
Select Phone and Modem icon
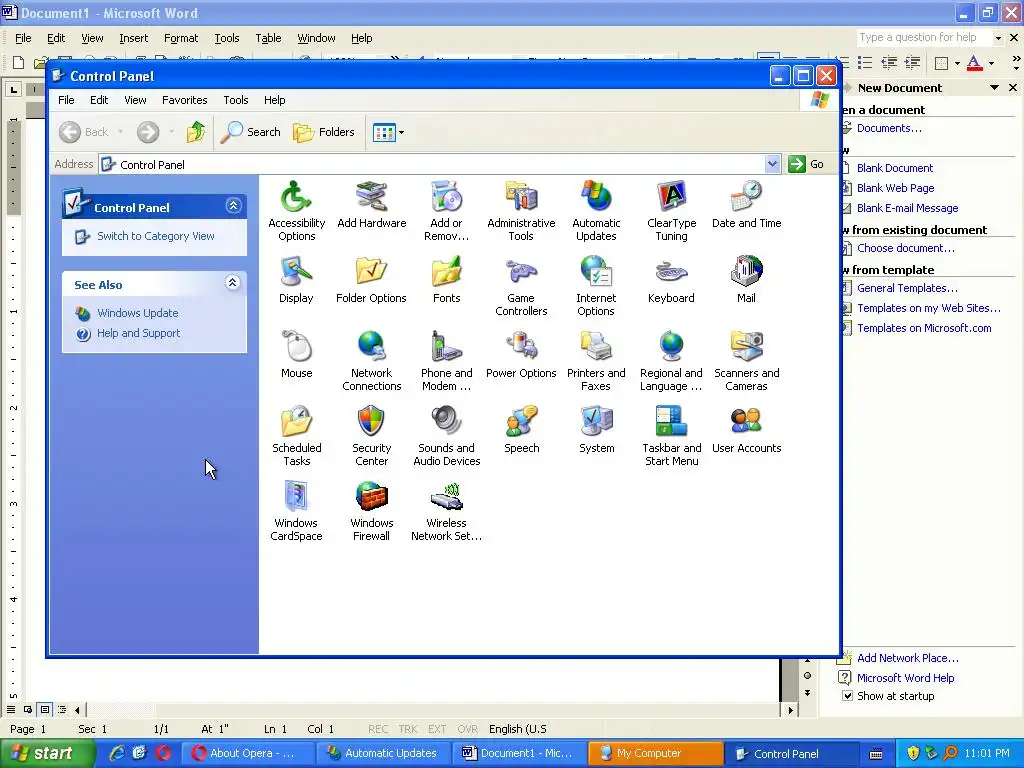tap(447, 361)
